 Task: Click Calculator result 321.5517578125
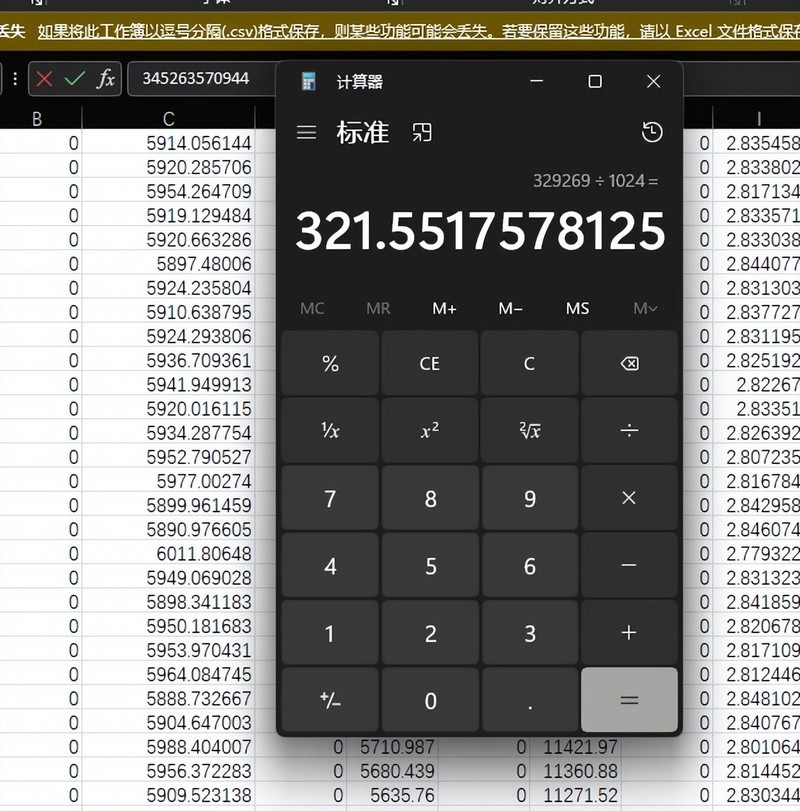[480, 231]
